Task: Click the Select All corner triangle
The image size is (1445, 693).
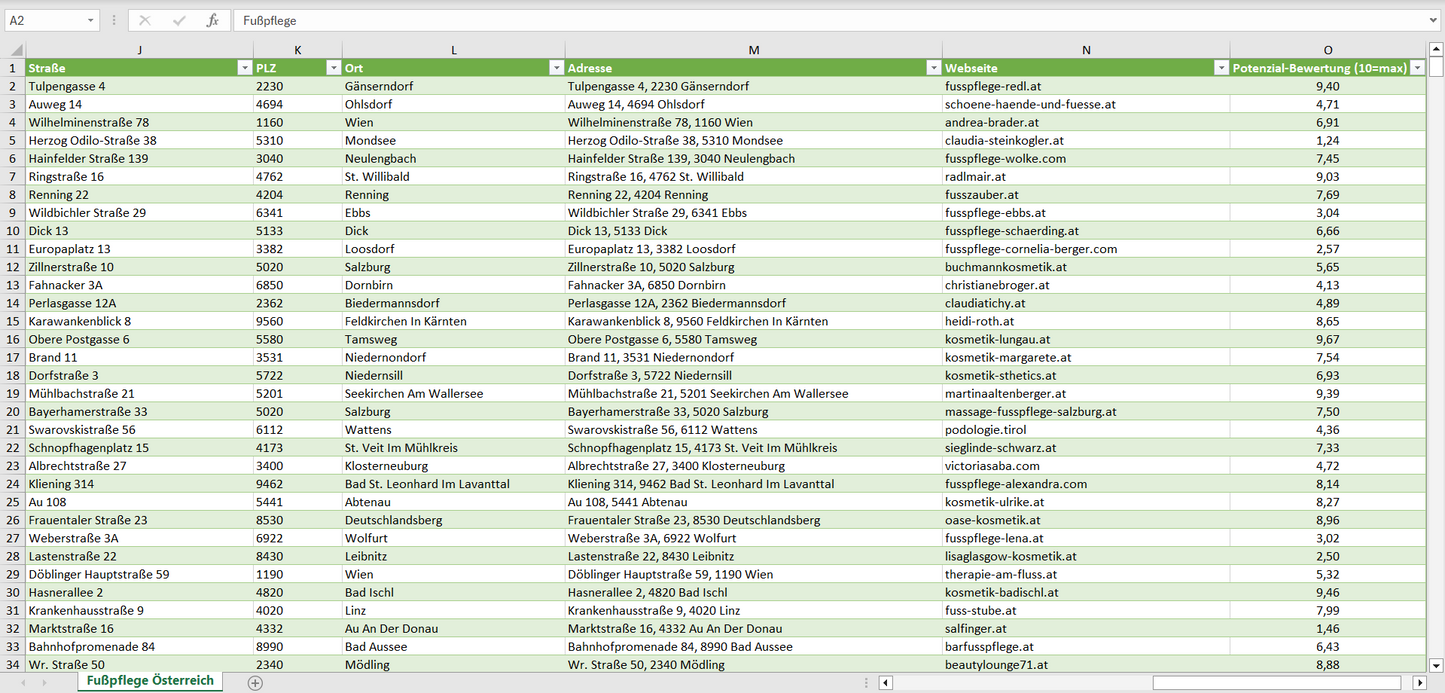Action: [16, 50]
